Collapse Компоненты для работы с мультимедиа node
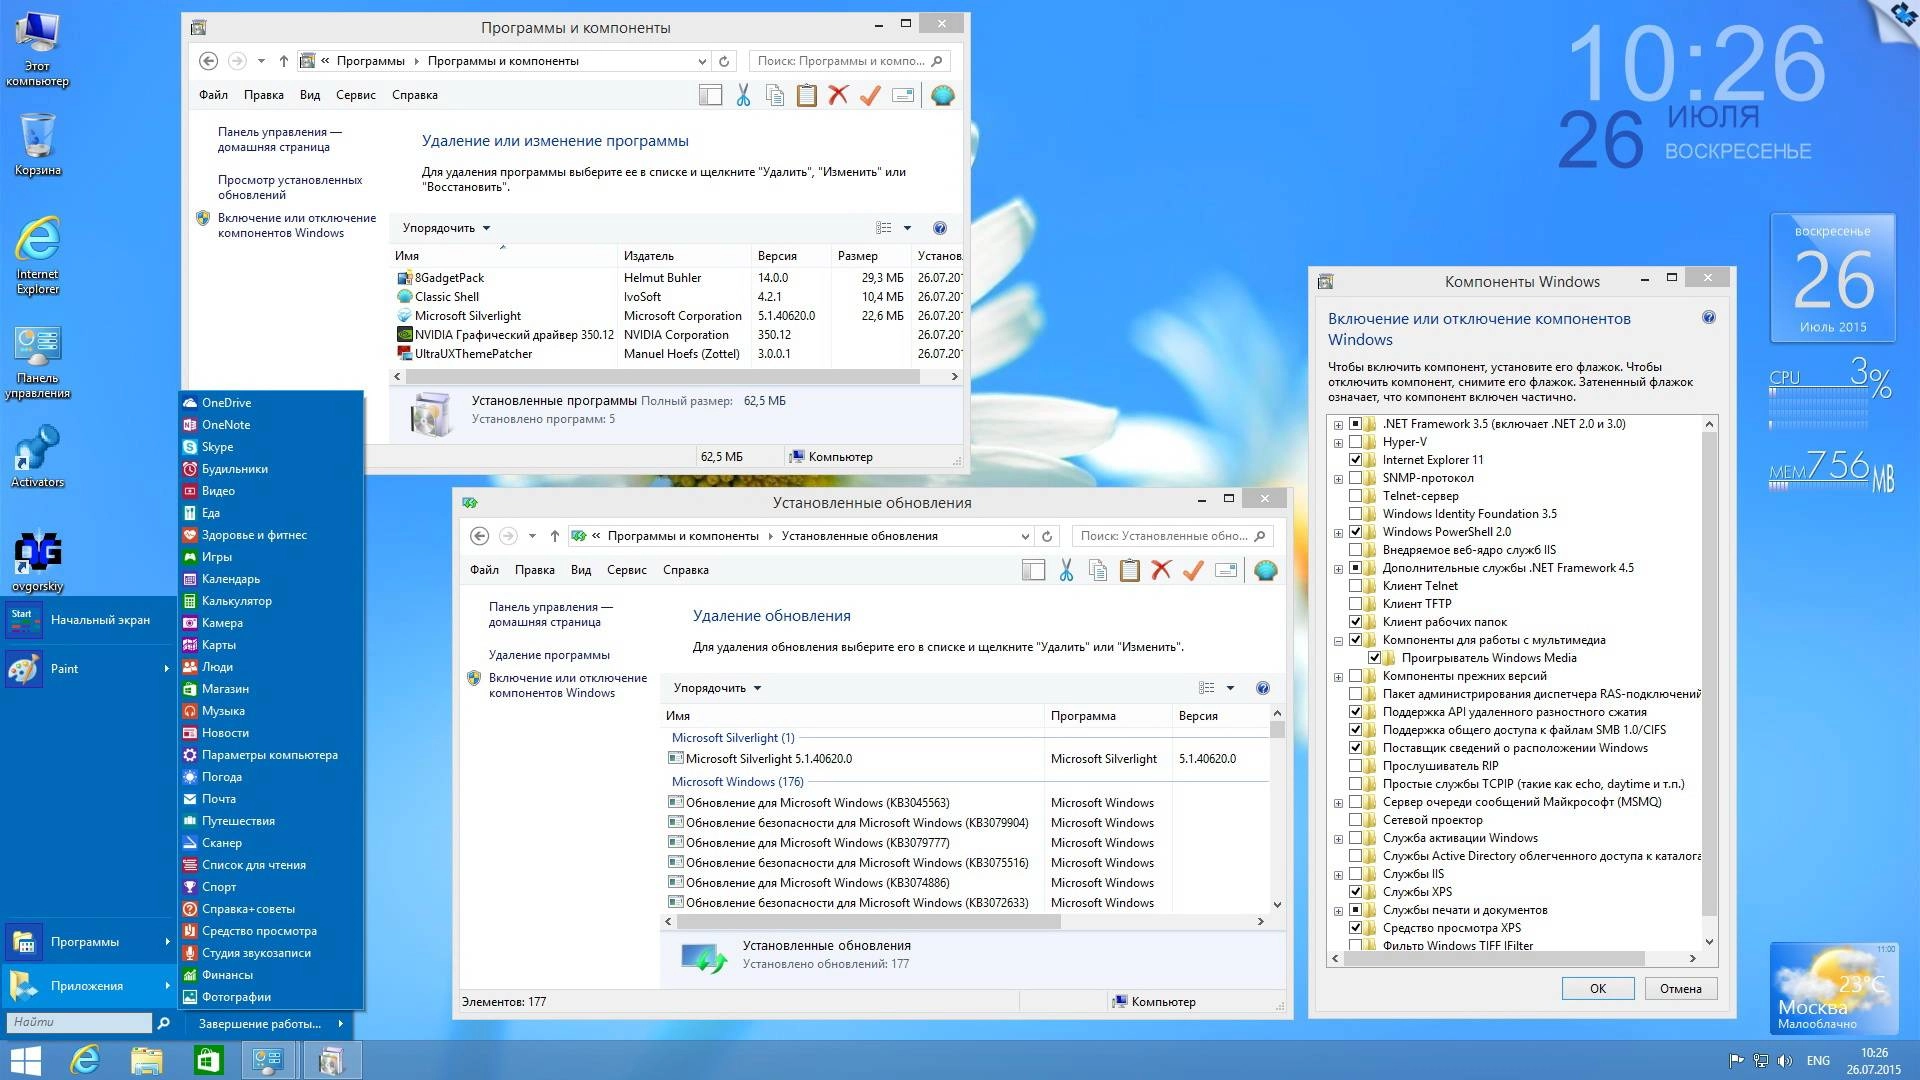 (1337, 640)
